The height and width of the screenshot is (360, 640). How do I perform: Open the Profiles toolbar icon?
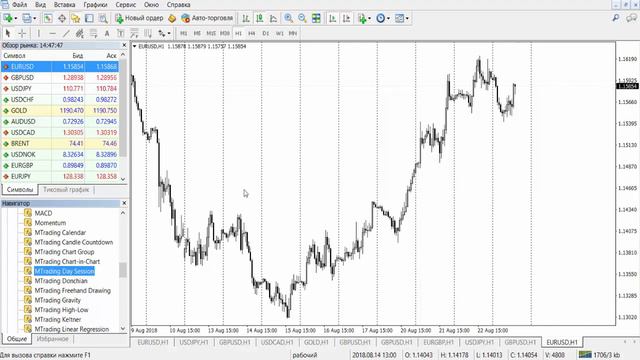pyautogui.click(x=27, y=18)
